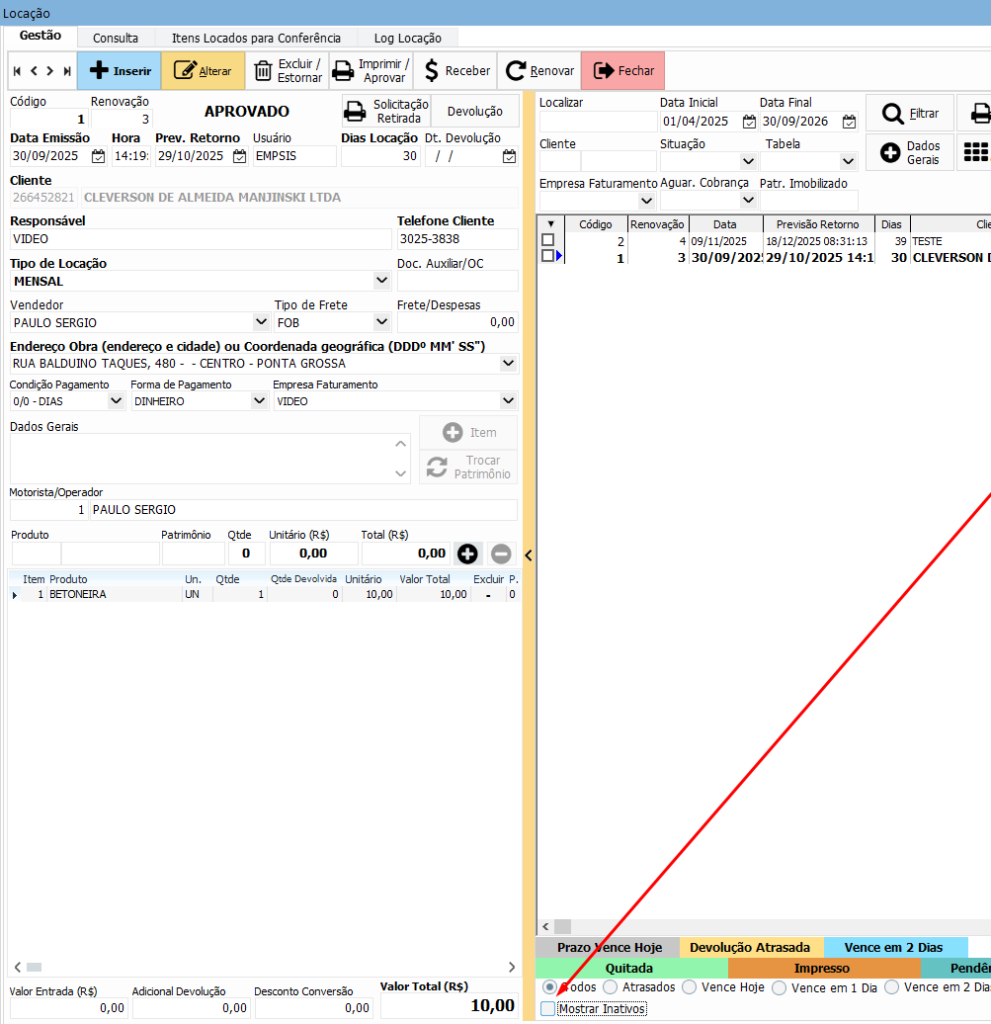991x1024 pixels.
Task: Click the Excluir / Estornar trash button
Action: (287, 71)
